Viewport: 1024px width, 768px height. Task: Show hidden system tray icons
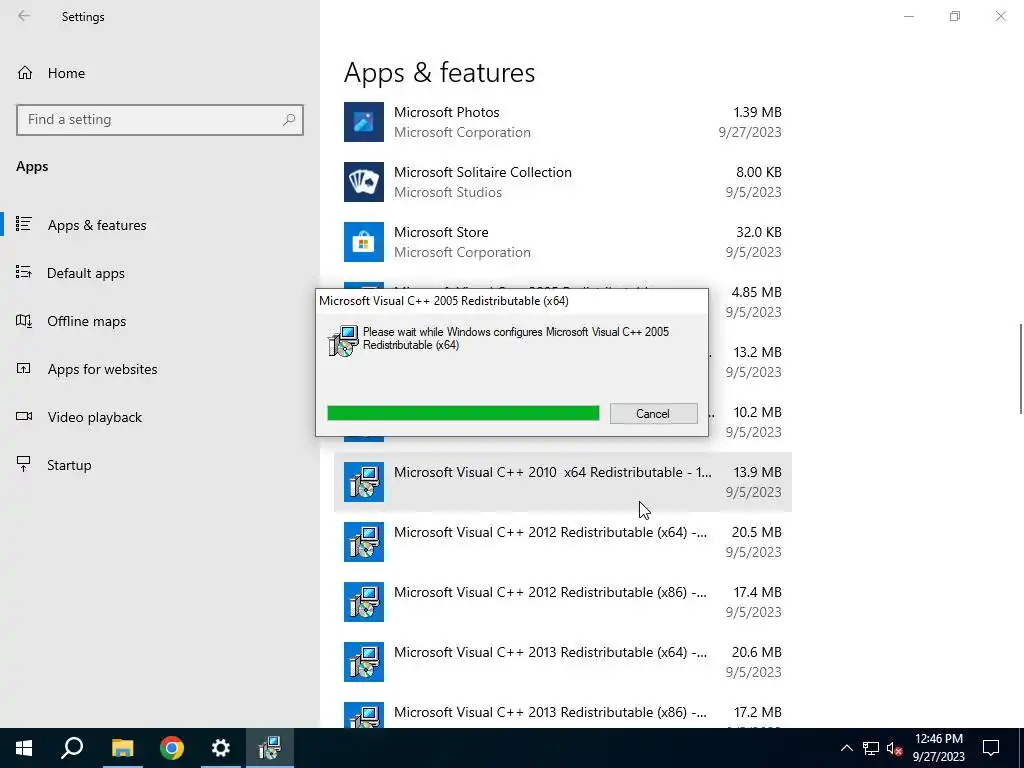tap(846, 748)
